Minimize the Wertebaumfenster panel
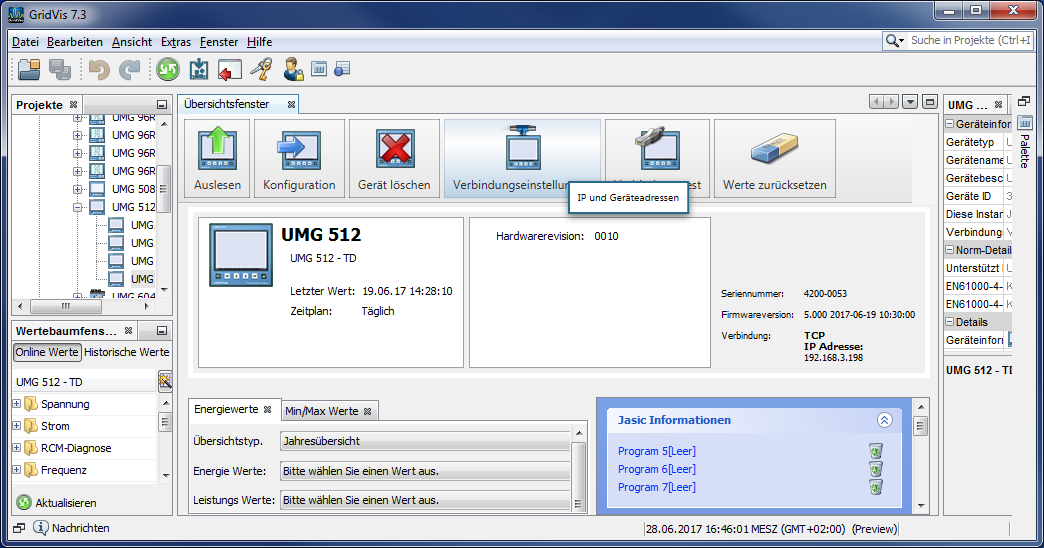The height and width of the screenshot is (548, 1044). 162,330
